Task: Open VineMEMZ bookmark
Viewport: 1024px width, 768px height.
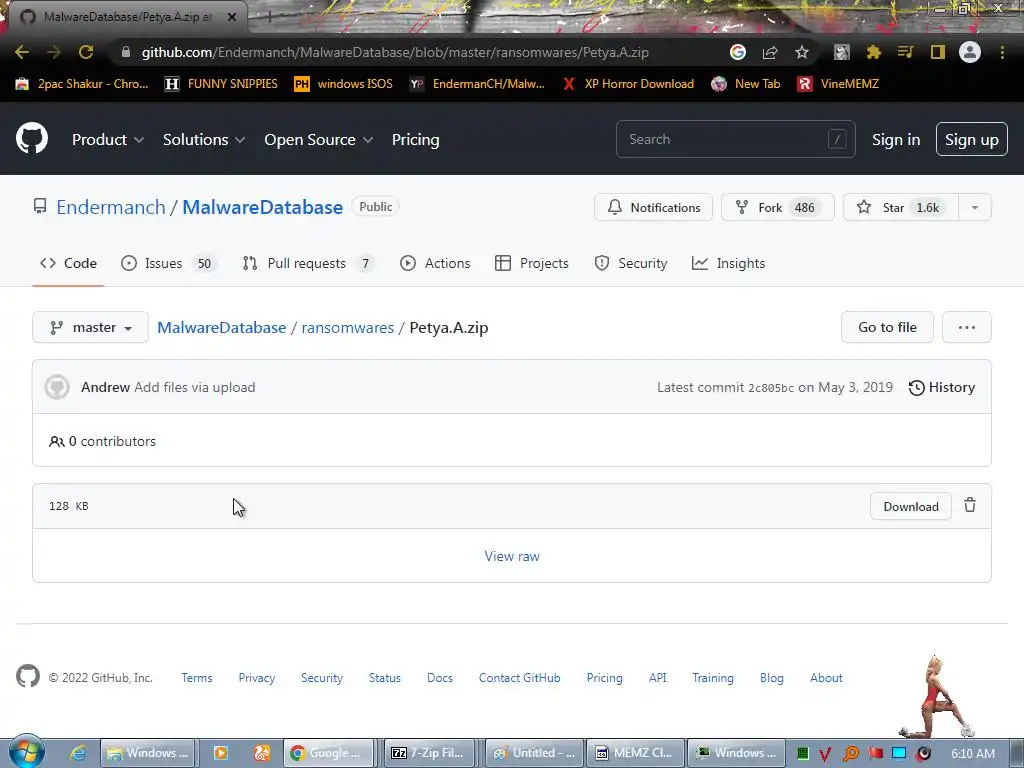Action: (839, 84)
